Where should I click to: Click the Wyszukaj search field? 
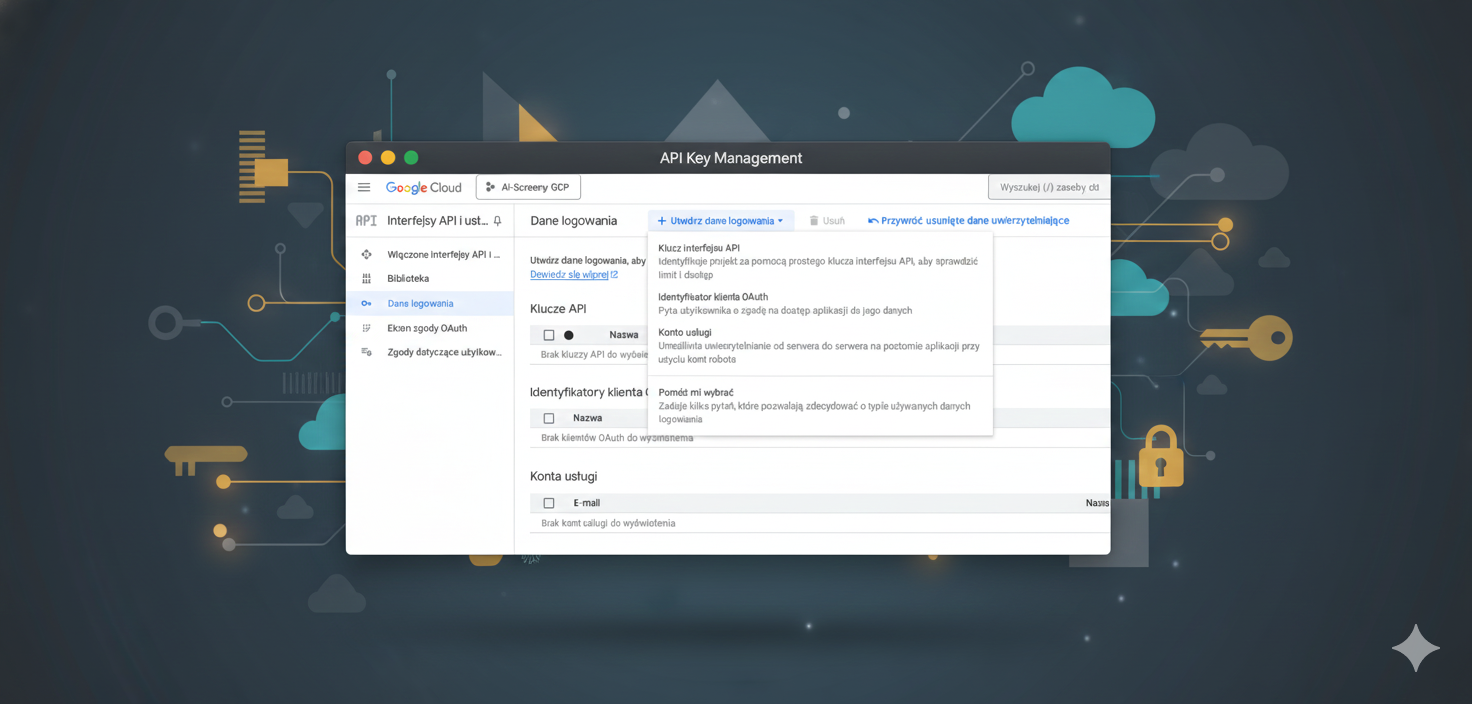click(1048, 187)
